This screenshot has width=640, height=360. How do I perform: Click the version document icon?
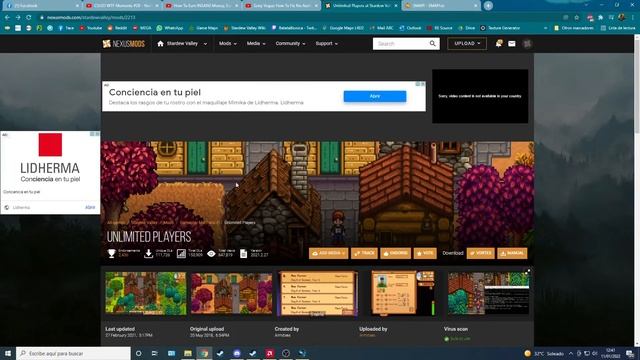[x=244, y=253]
